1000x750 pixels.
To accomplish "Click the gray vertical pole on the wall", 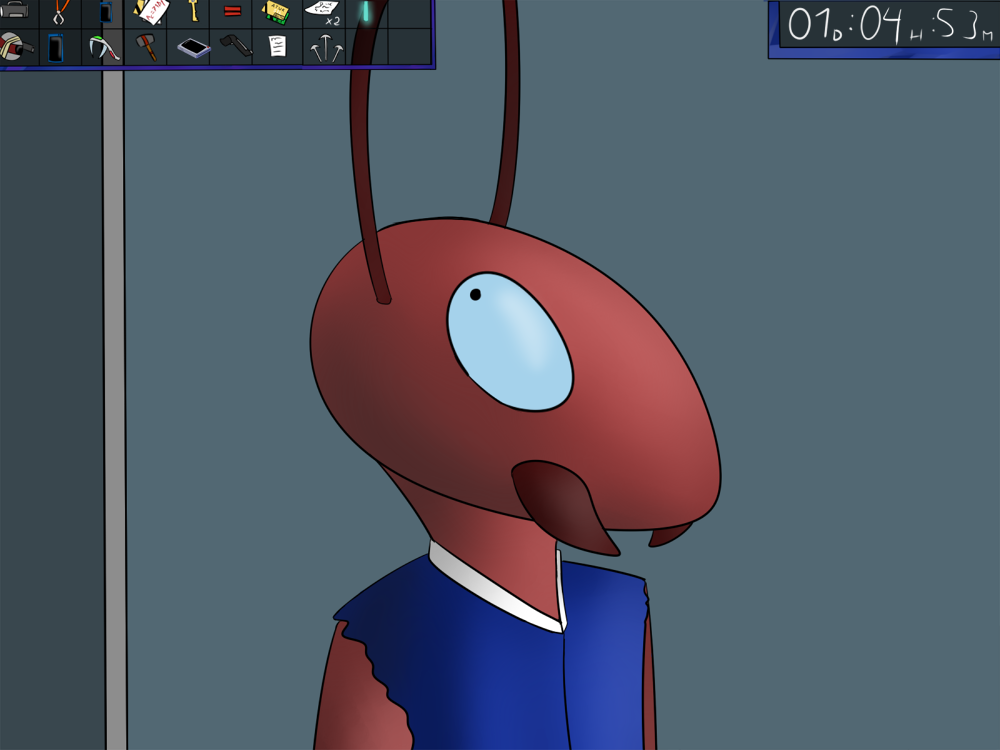I will tap(115, 400).
